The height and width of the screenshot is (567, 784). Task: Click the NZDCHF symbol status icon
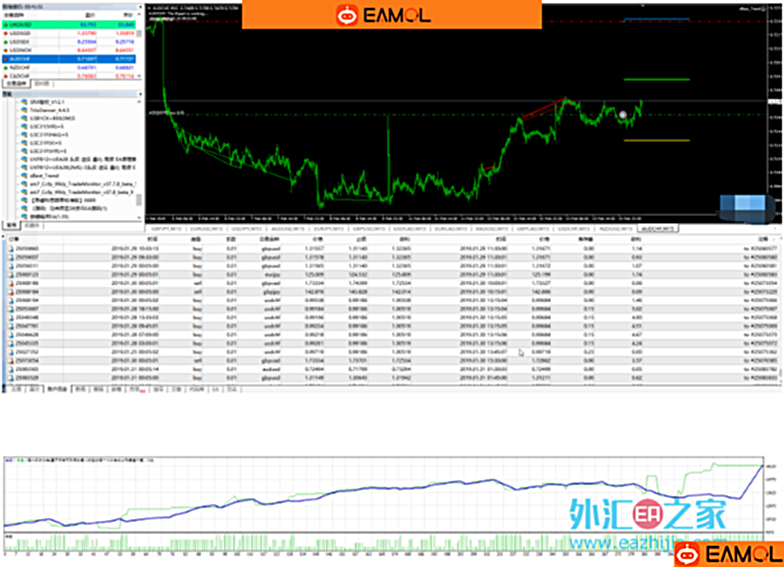tap(5, 67)
